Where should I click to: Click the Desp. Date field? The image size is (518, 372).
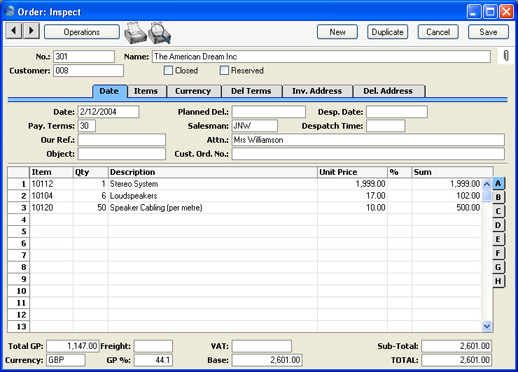coord(397,112)
